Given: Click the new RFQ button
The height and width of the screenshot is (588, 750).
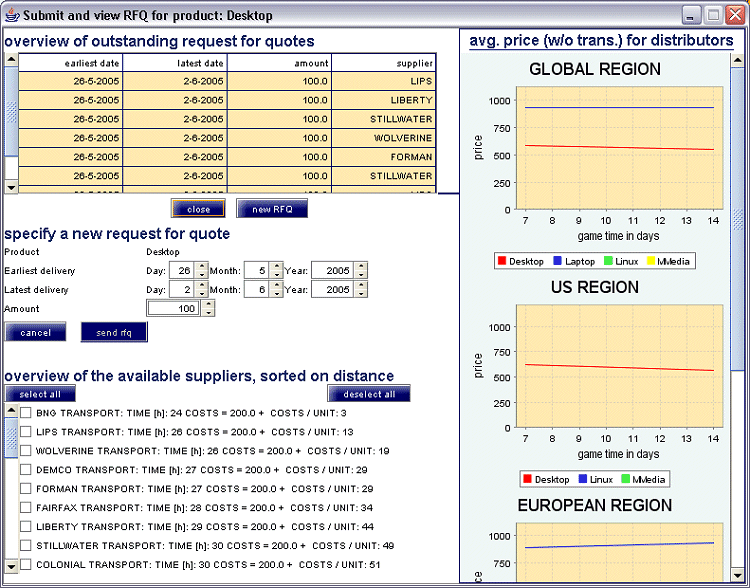Looking at the screenshot, I should [272, 209].
